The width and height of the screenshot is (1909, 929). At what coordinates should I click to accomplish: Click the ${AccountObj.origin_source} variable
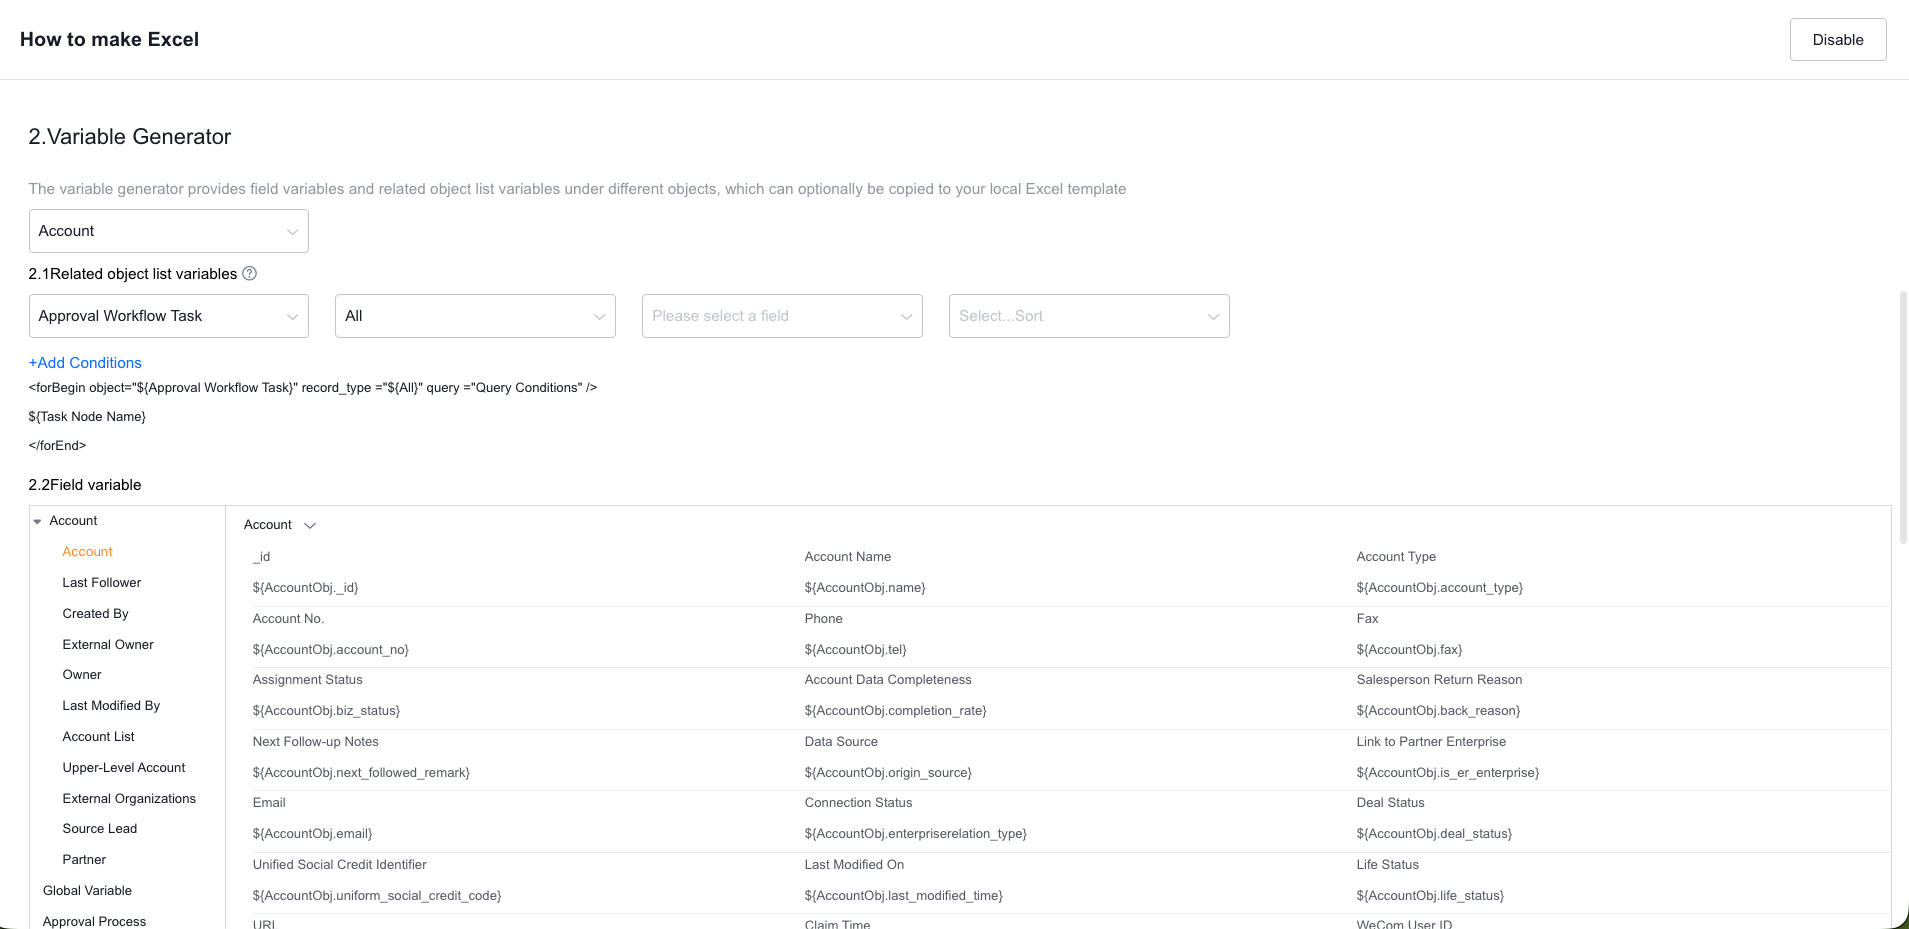click(x=888, y=773)
